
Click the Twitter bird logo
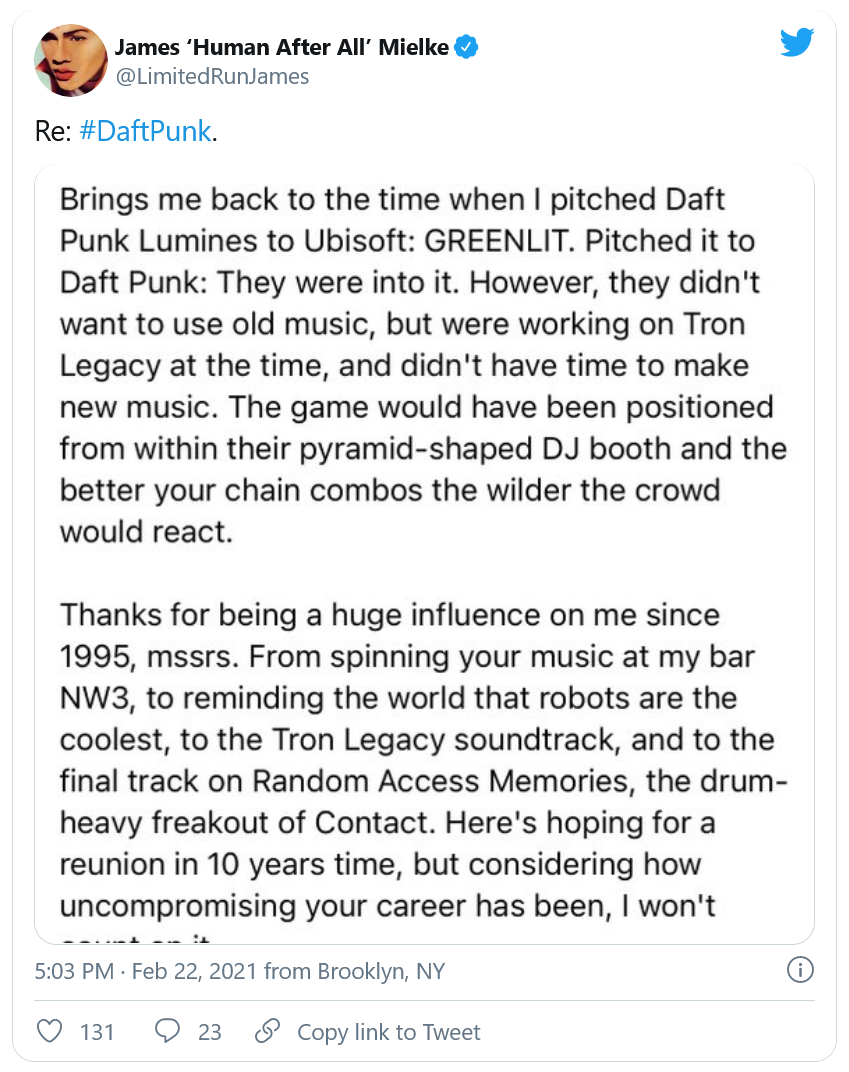pos(797,42)
